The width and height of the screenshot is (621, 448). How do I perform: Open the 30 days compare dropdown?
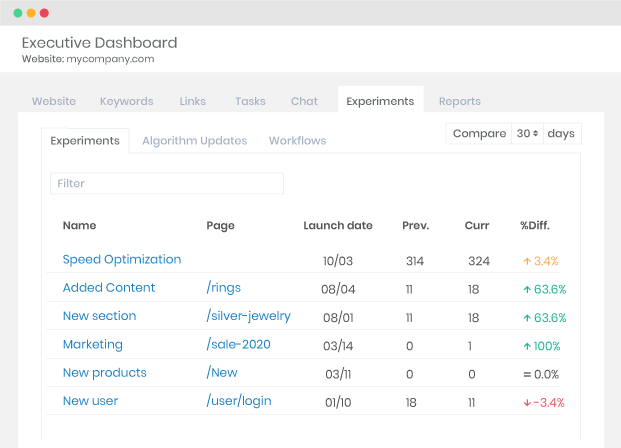pyautogui.click(x=527, y=134)
